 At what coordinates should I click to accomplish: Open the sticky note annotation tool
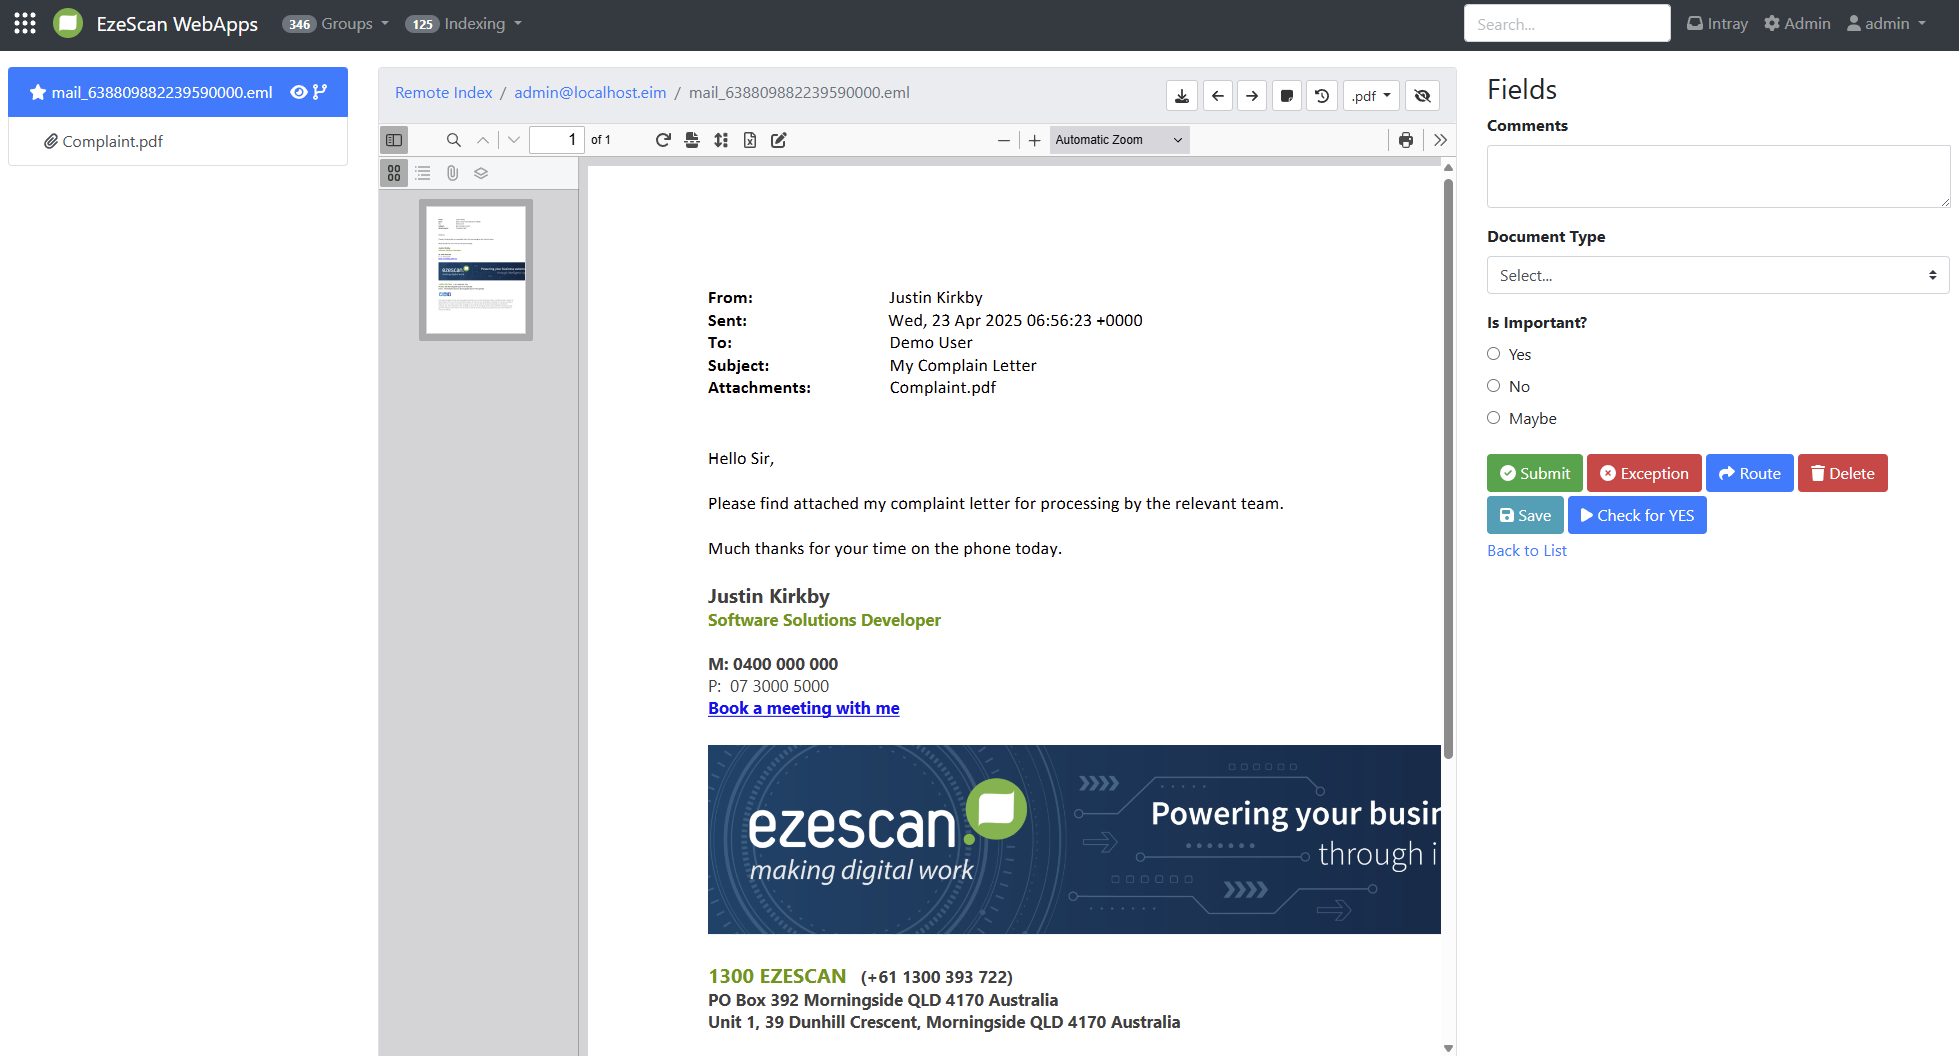coord(1287,96)
